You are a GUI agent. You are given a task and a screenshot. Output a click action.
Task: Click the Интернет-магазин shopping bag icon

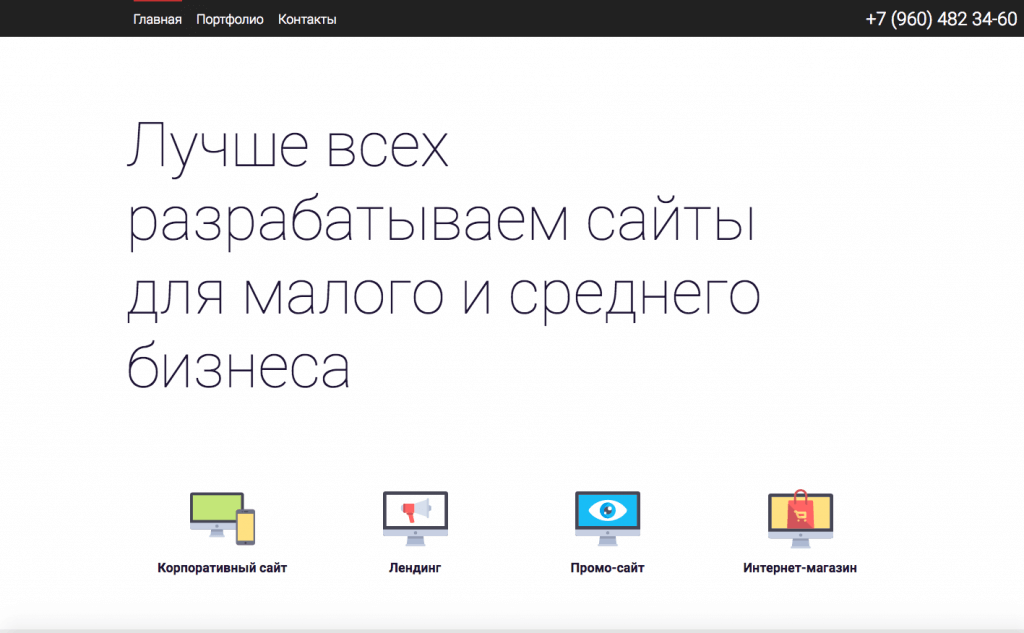tap(799, 518)
